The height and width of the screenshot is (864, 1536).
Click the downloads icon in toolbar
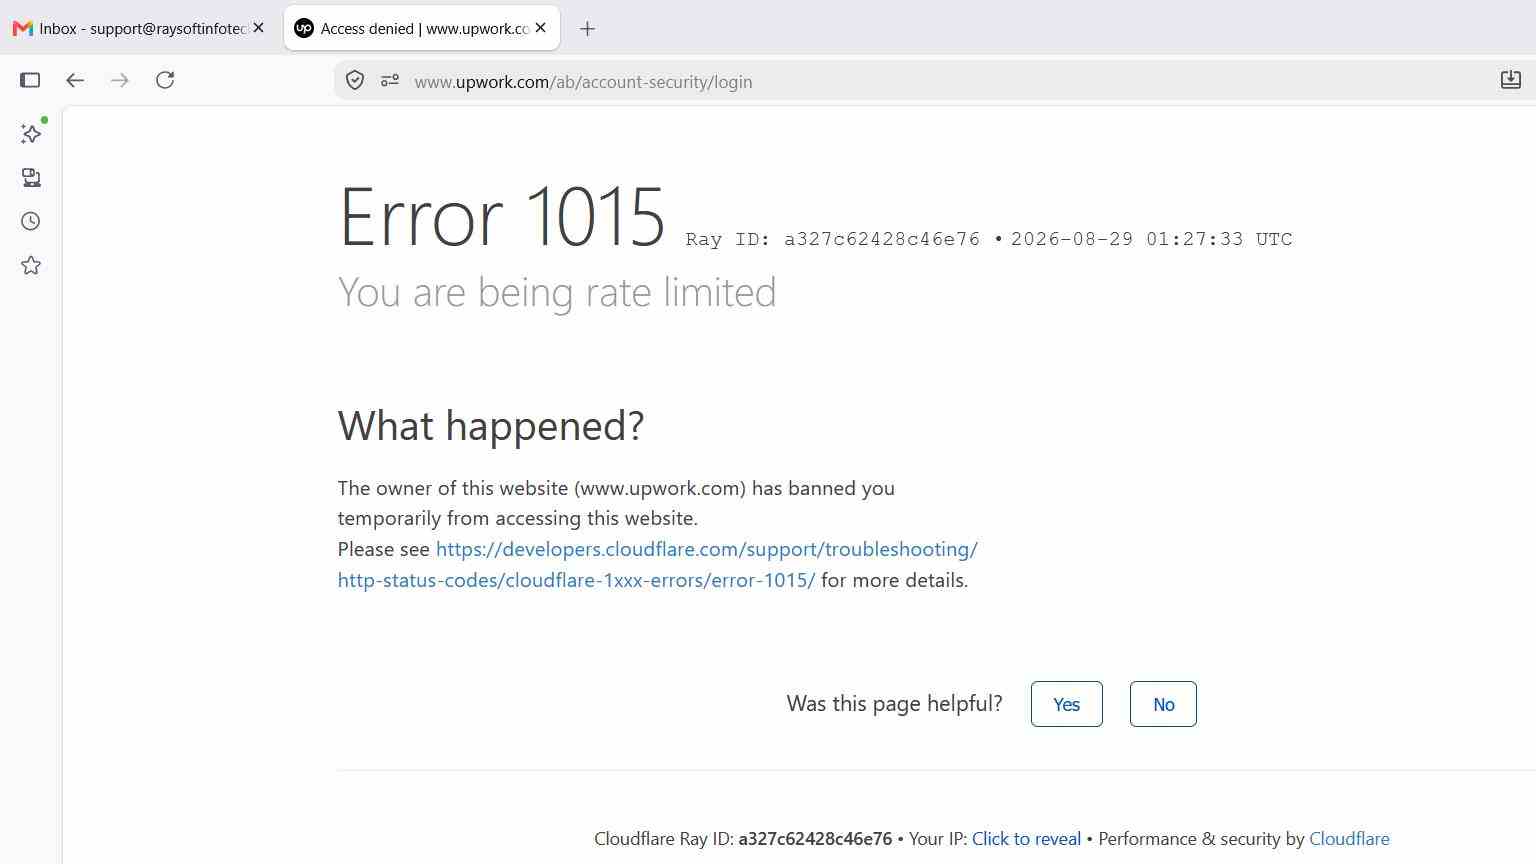click(1511, 80)
